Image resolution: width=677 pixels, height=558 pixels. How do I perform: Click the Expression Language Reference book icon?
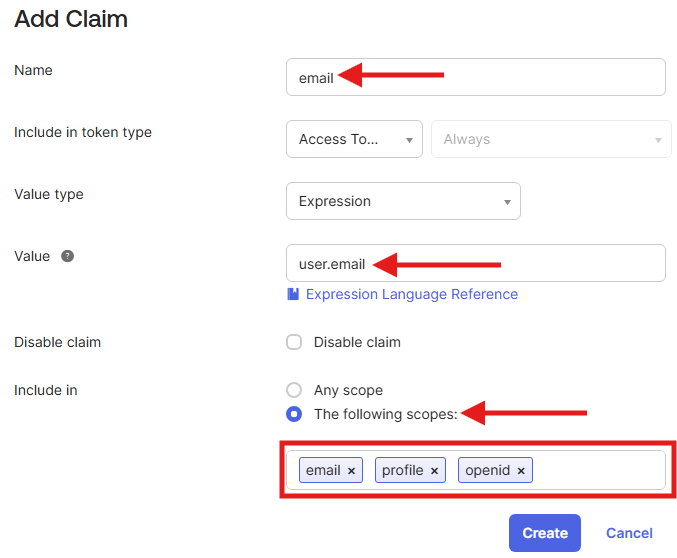tap(293, 294)
